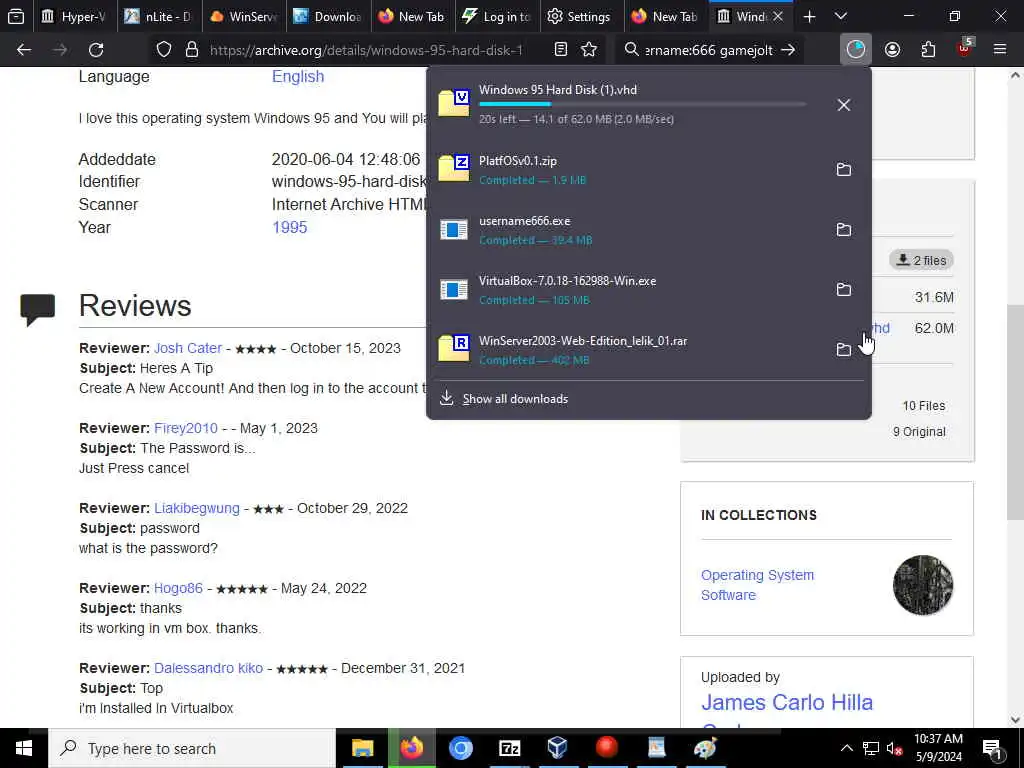Click the padlock site security icon
The image size is (1024, 768).
tap(192, 50)
